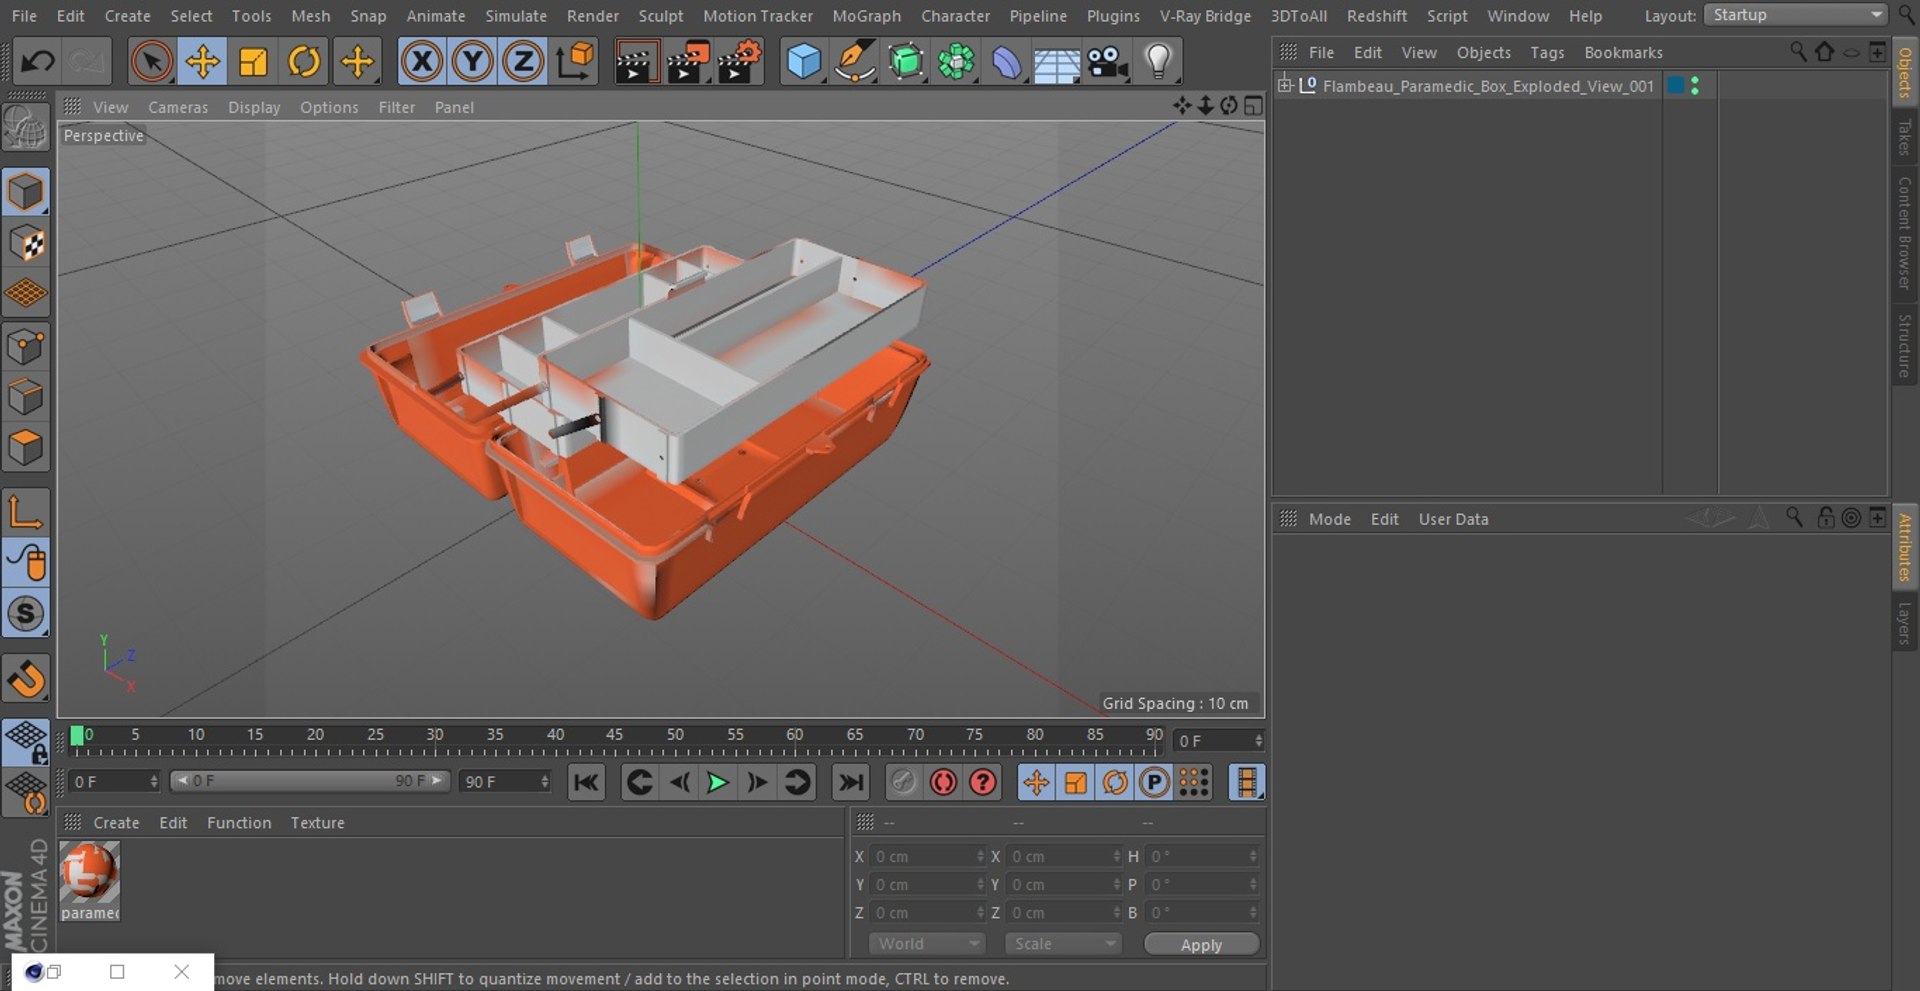Add a Floor environment object
The width and height of the screenshot is (1920, 991).
(x=1057, y=62)
